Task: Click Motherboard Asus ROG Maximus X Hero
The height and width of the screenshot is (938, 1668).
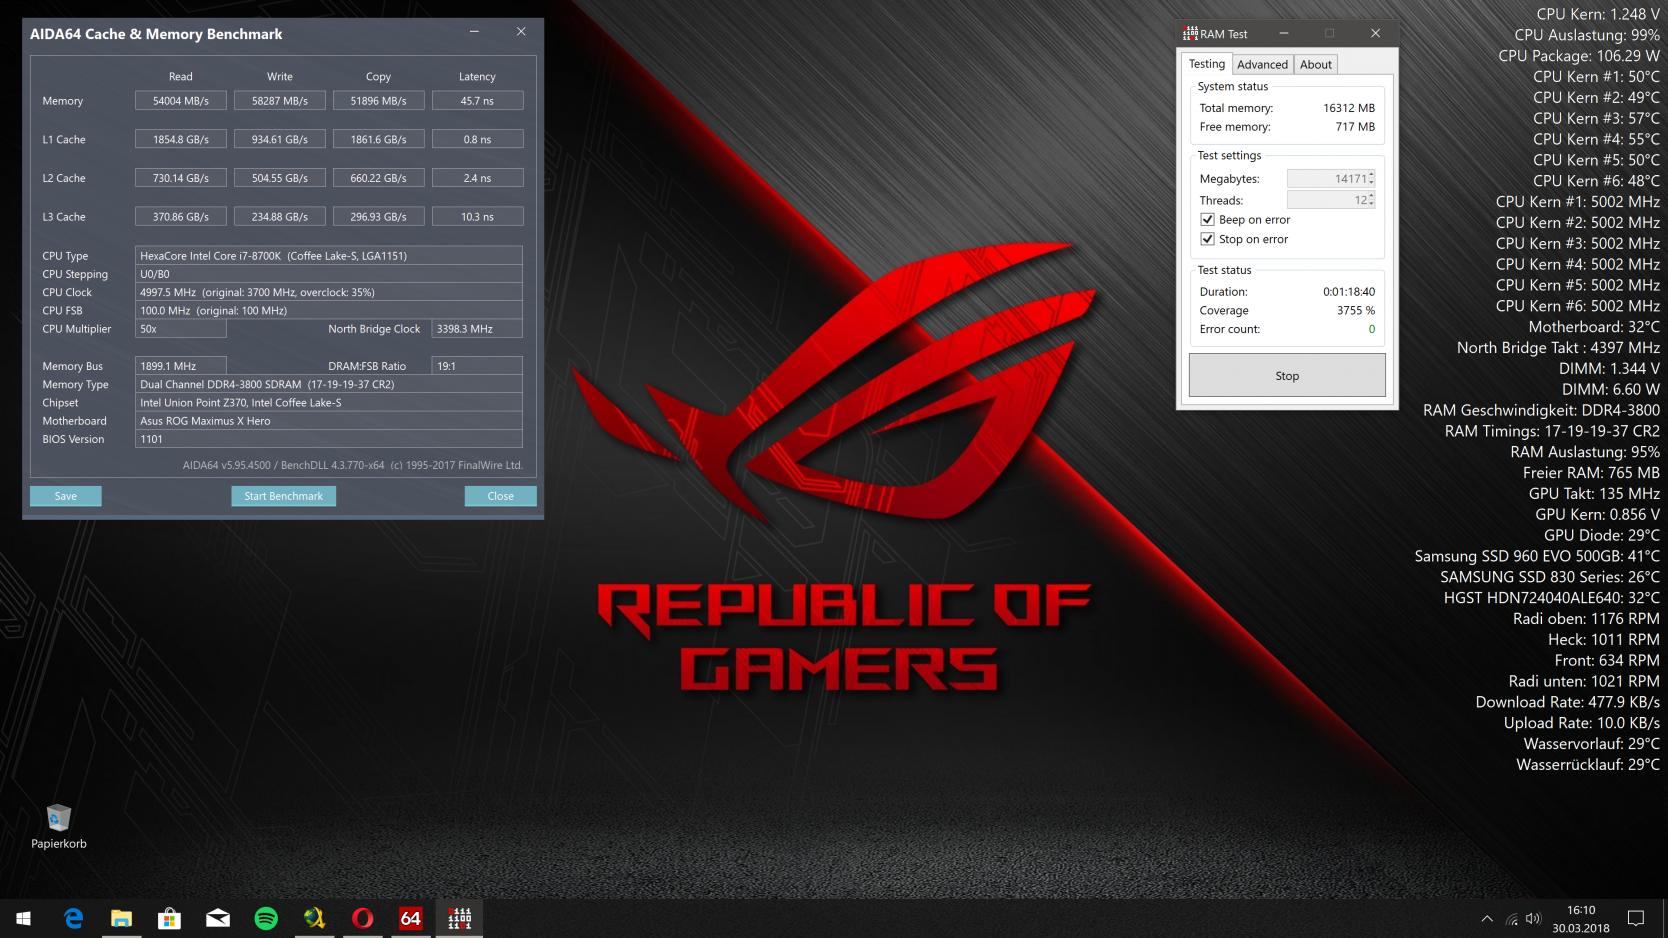Action: pos(329,421)
